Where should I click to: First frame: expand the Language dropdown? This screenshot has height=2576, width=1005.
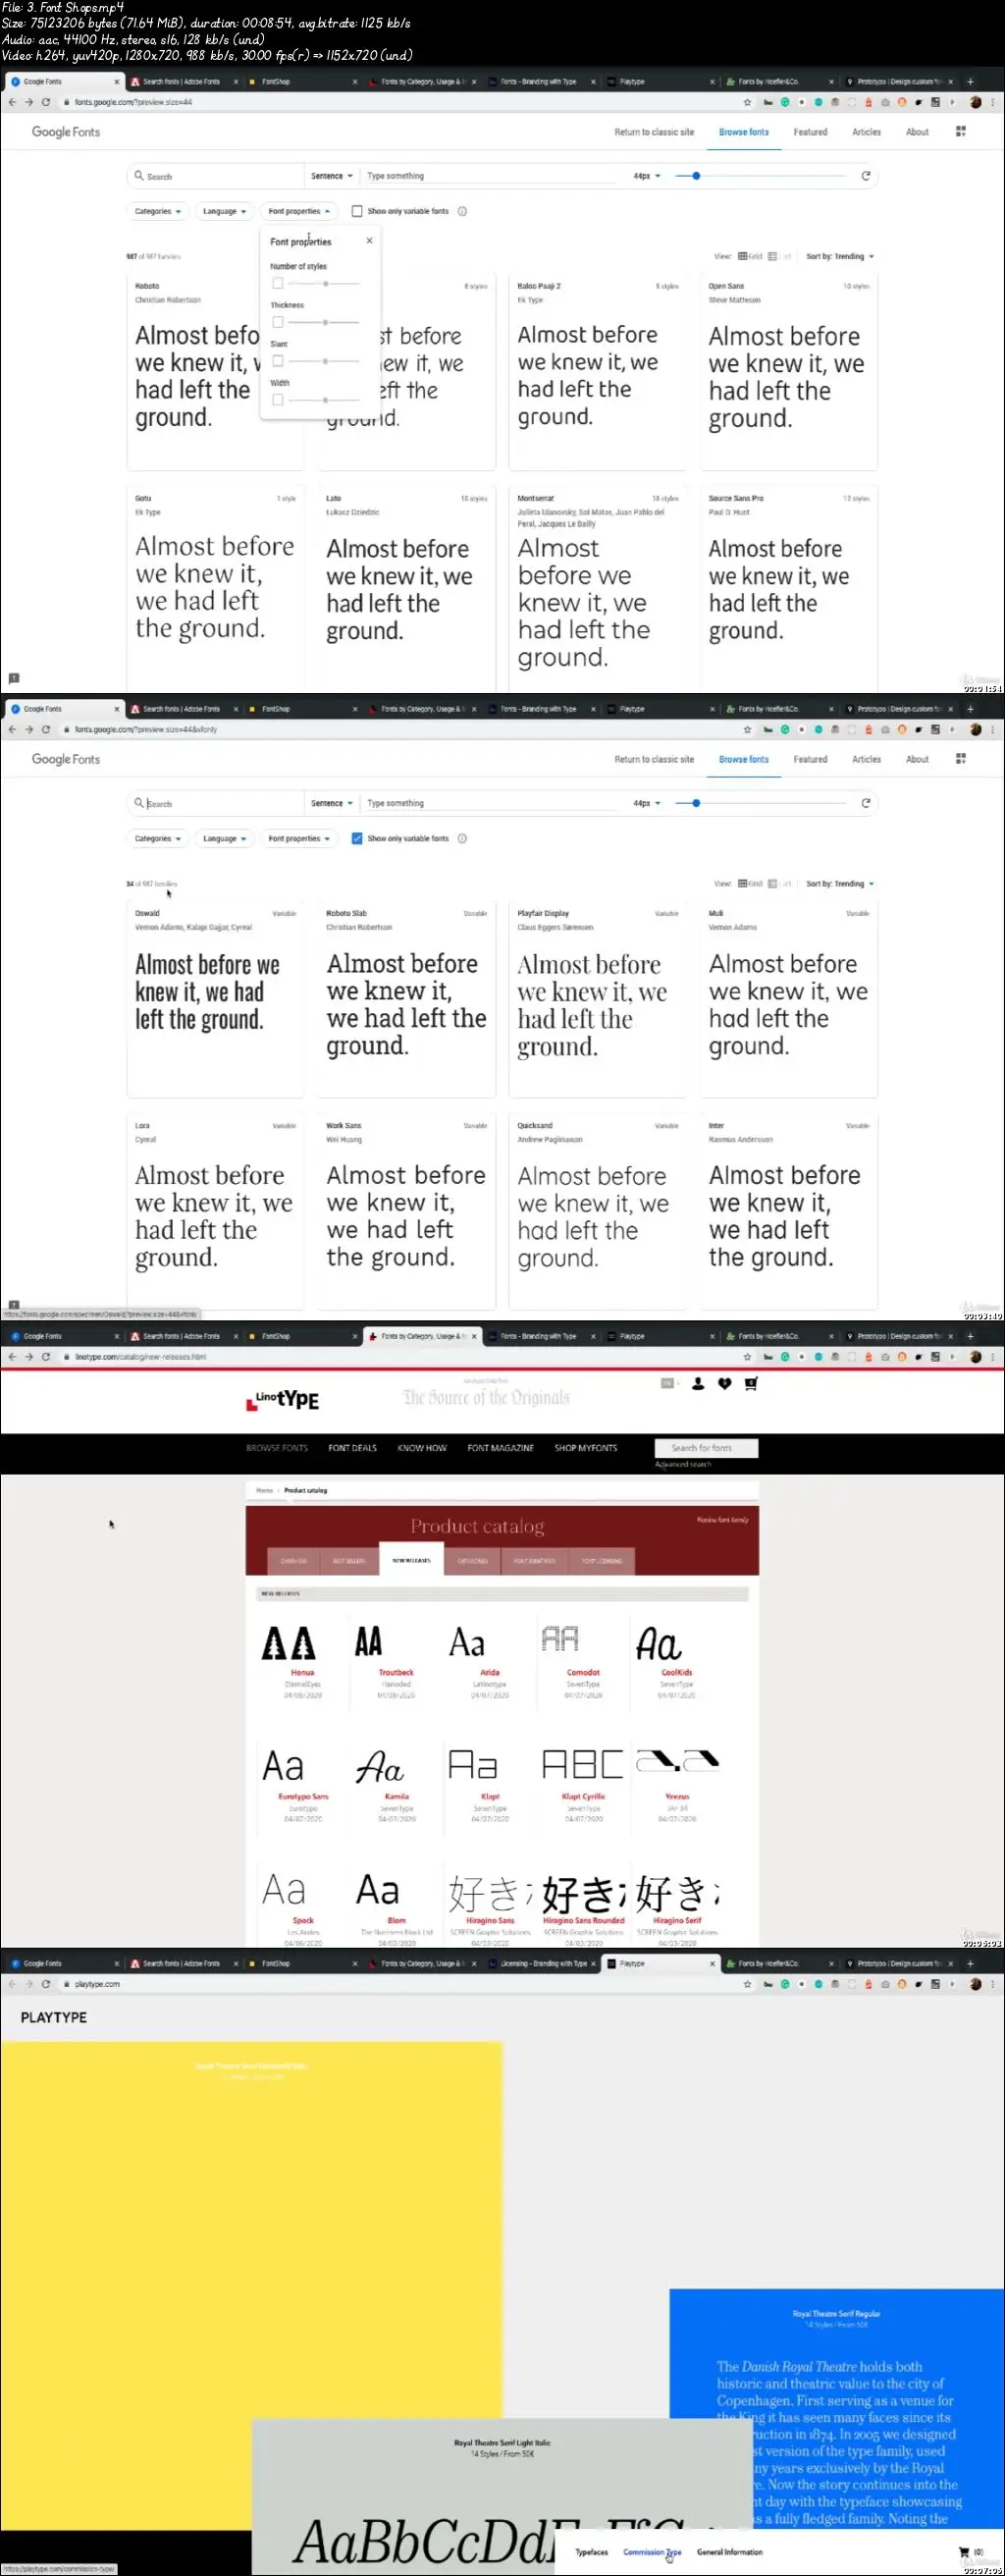point(224,211)
